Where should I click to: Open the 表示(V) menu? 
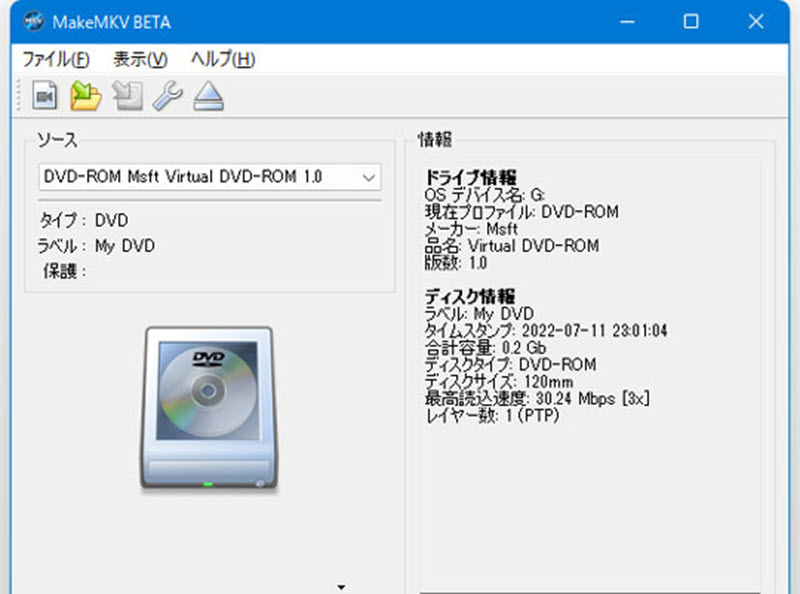click(140, 59)
